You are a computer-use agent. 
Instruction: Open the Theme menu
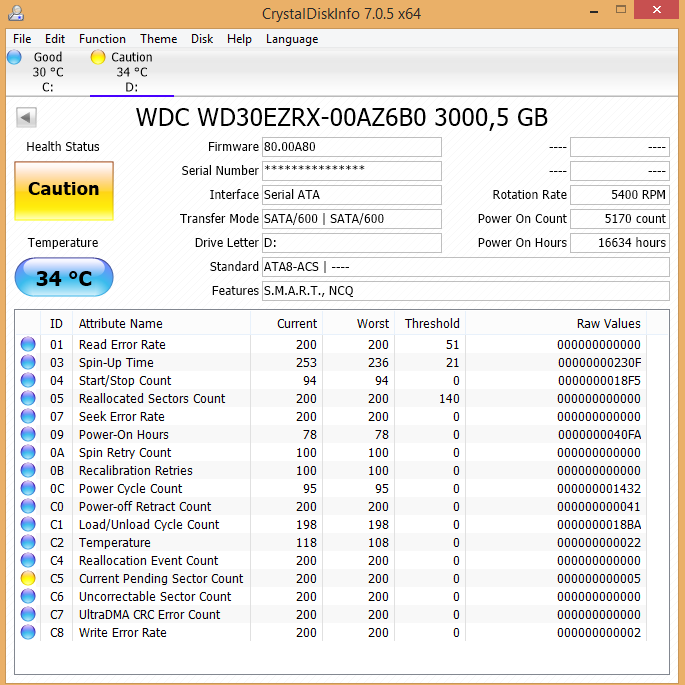(x=159, y=39)
